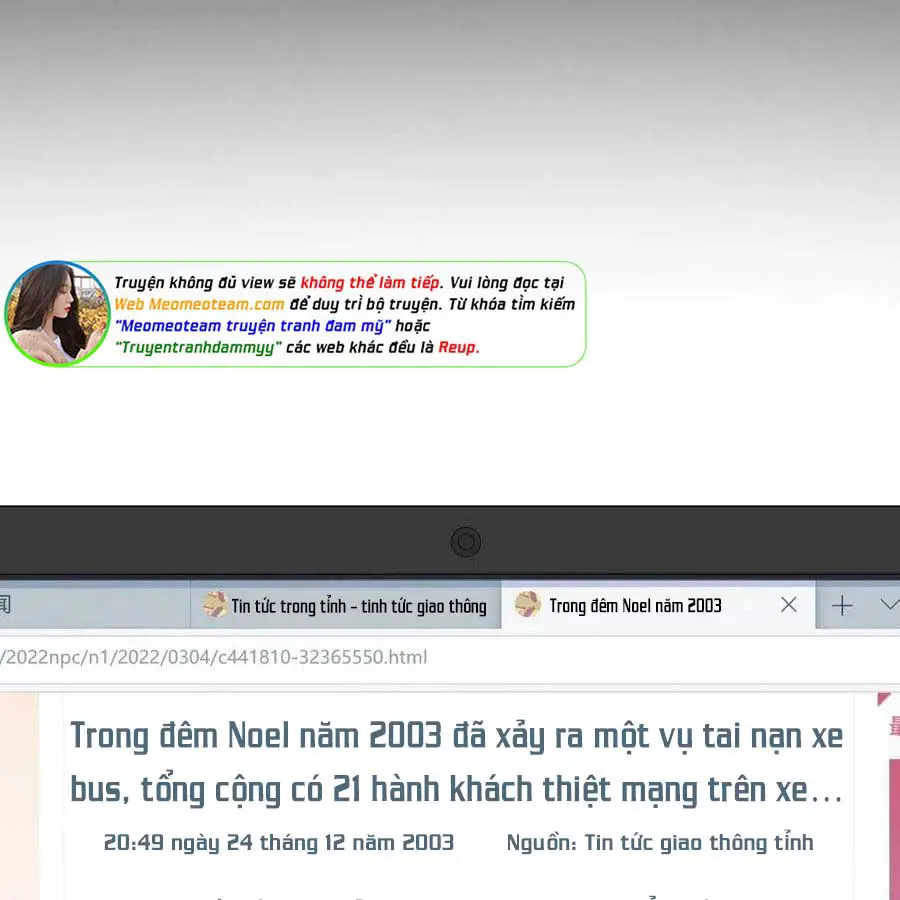Click the address bar URL
The width and height of the screenshot is (900, 900).
pyautogui.click(x=215, y=657)
